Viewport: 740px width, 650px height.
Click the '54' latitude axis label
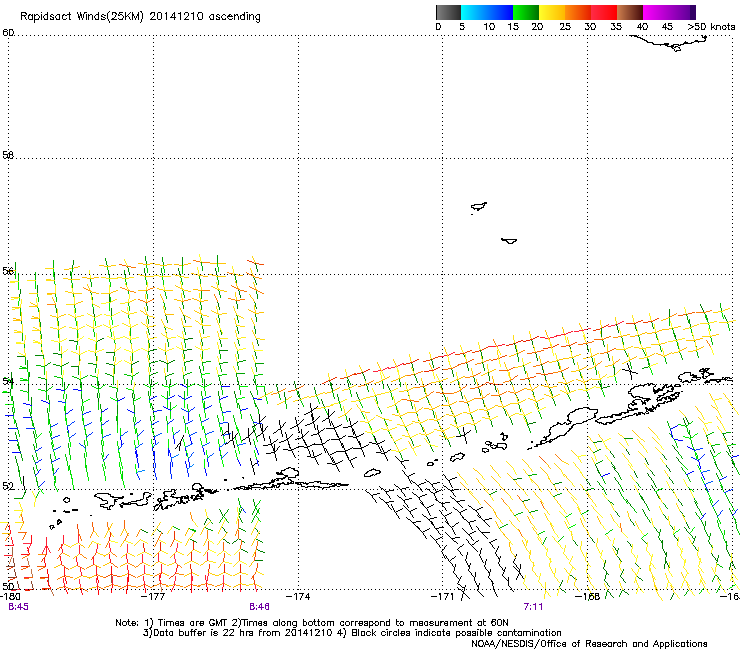(x=8, y=381)
